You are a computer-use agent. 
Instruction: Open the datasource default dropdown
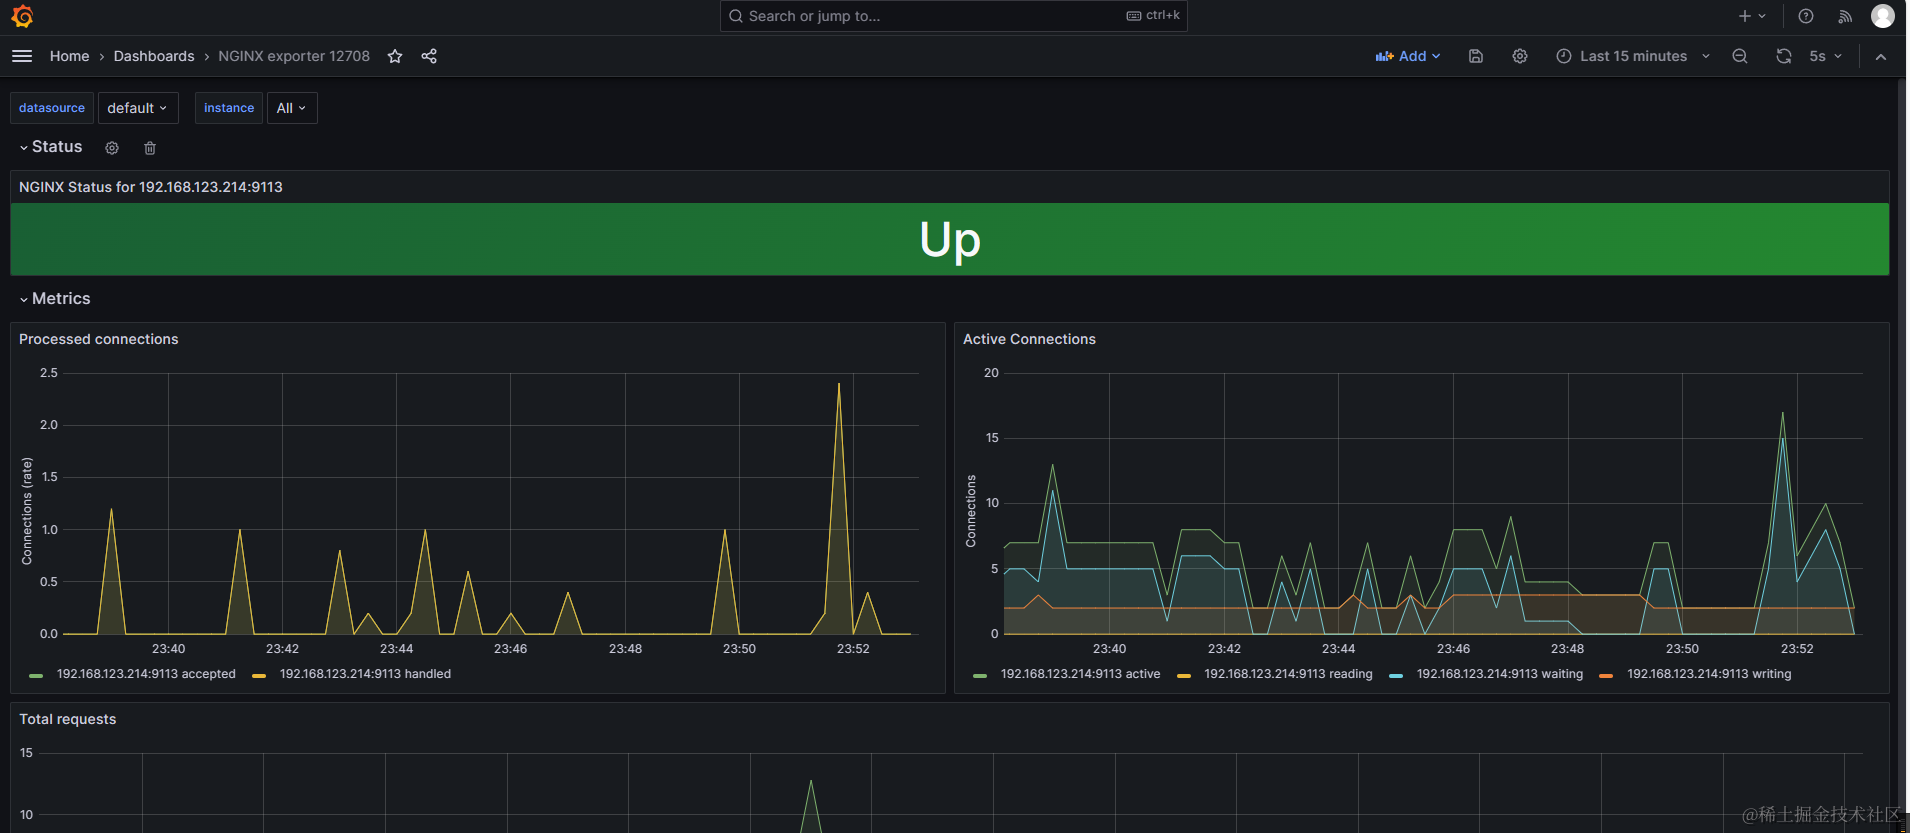(138, 108)
